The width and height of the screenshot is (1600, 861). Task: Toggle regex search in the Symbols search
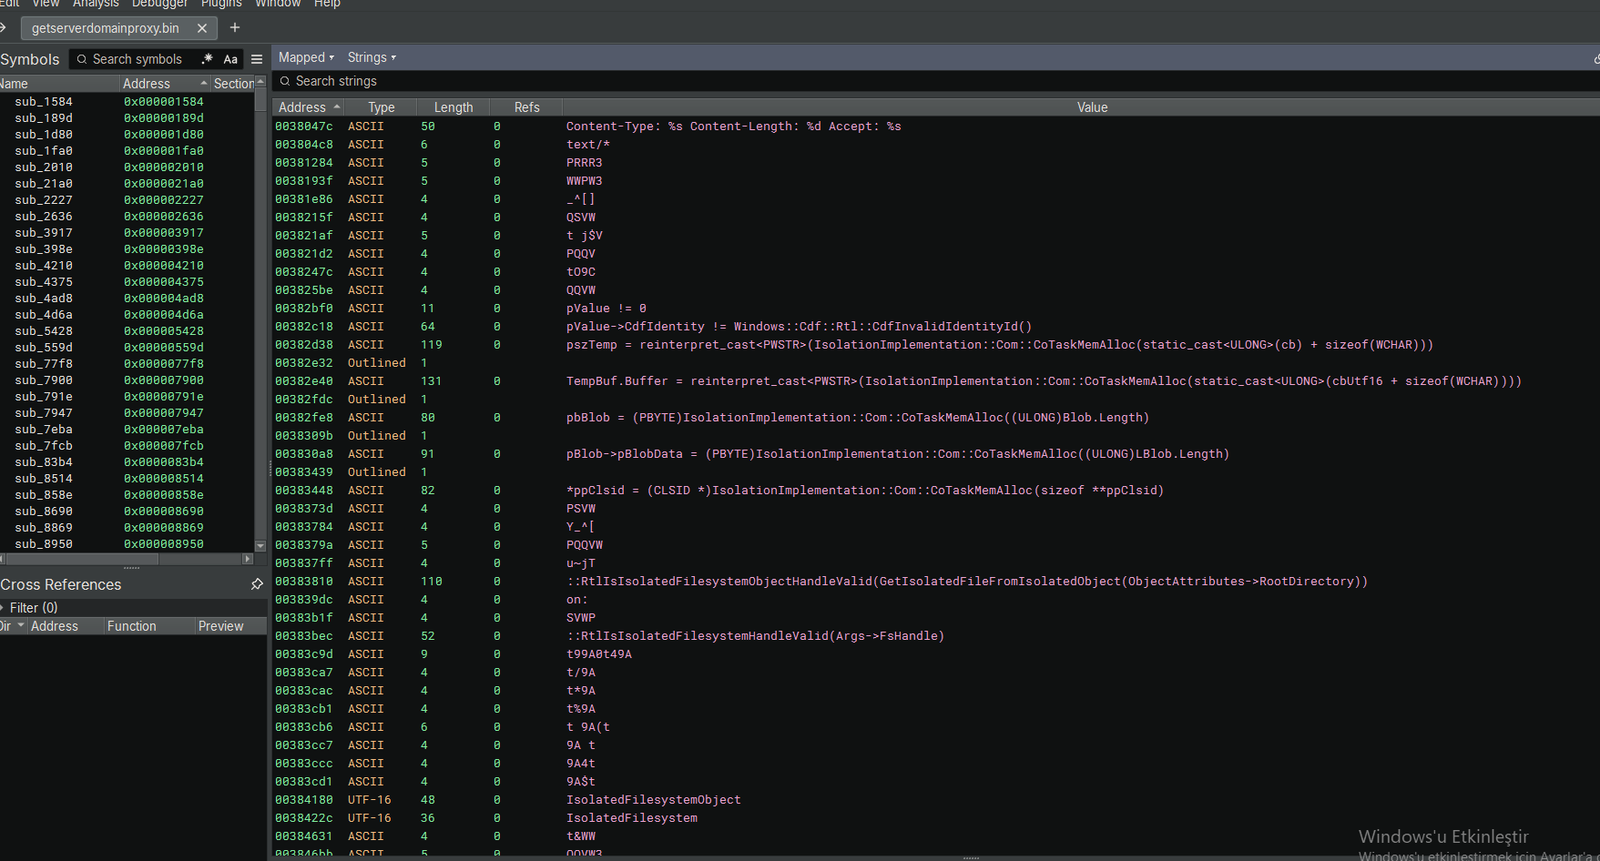(x=207, y=59)
